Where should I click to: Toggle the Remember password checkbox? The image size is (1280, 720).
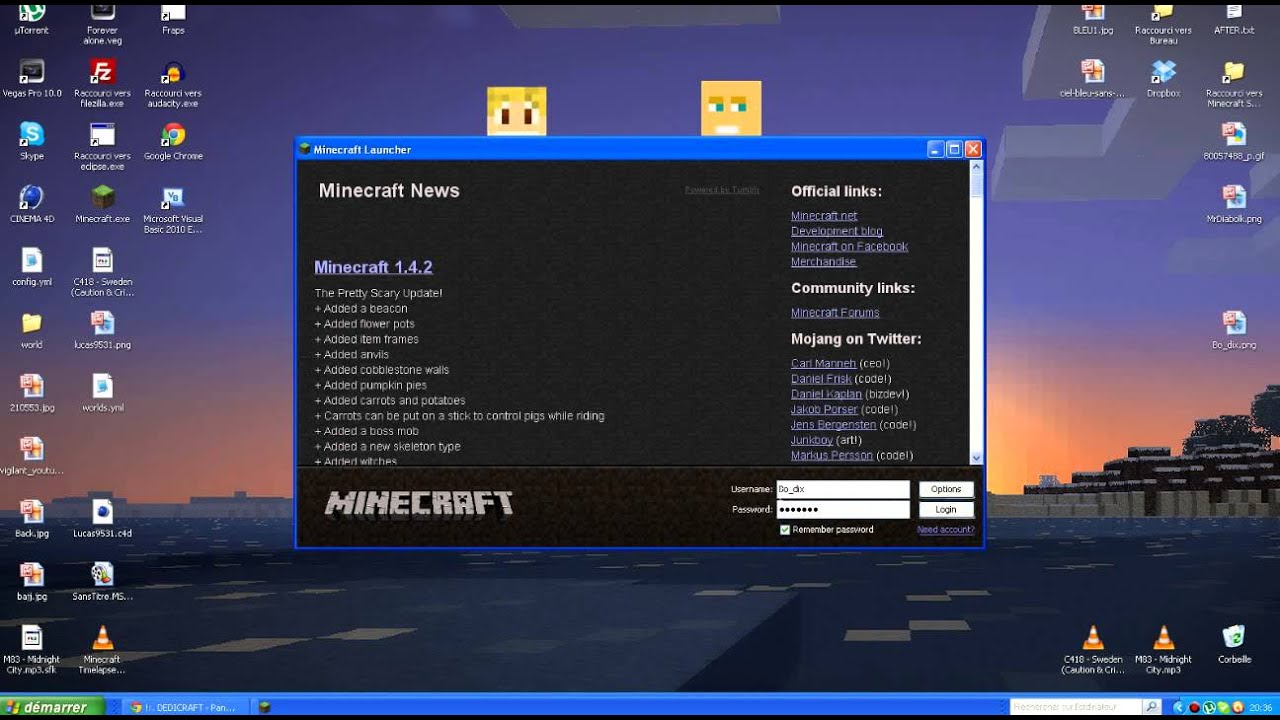point(785,530)
